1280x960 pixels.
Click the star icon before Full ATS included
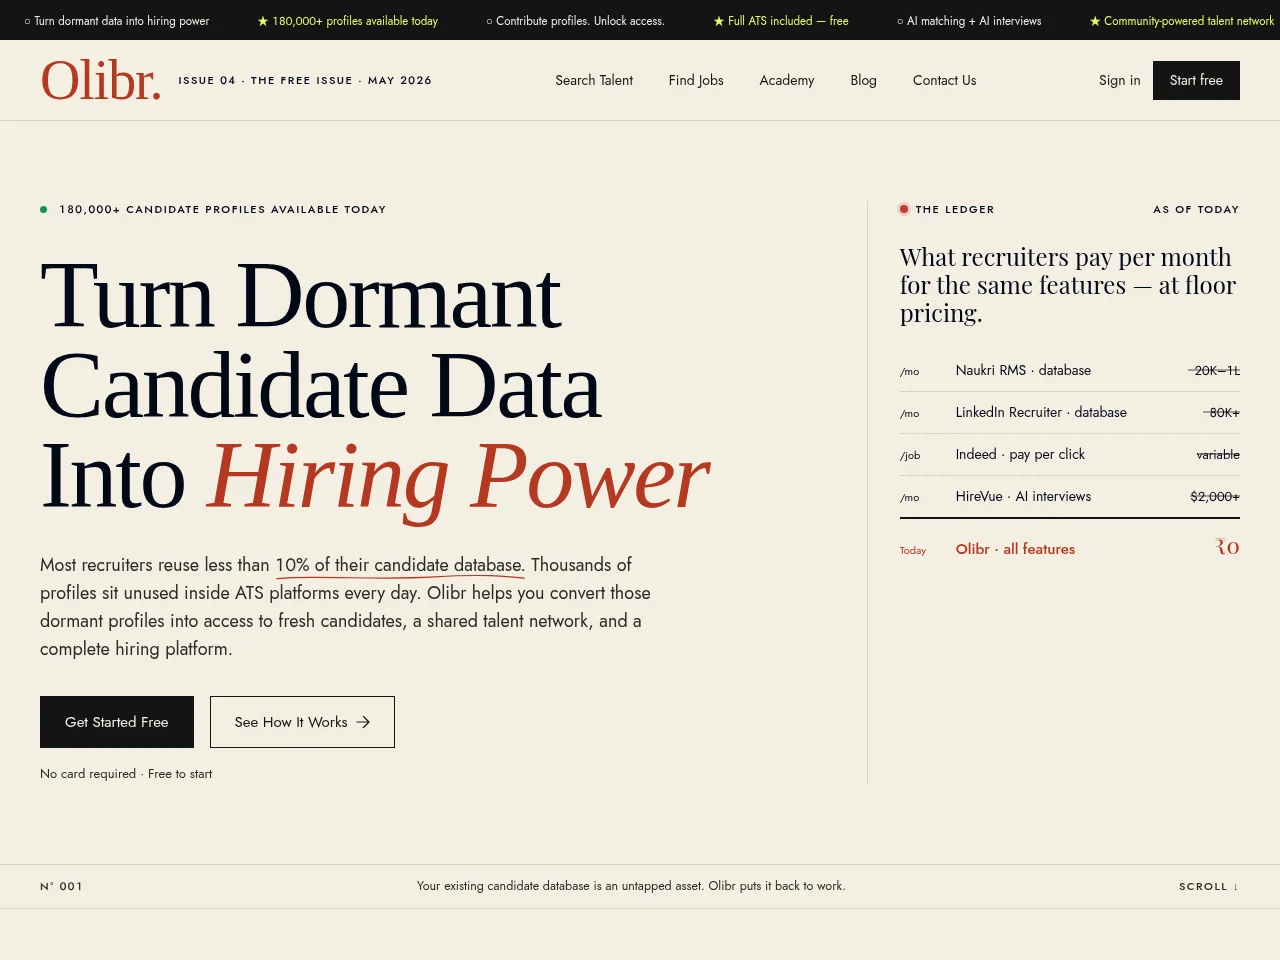pyautogui.click(x=718, y=21)
